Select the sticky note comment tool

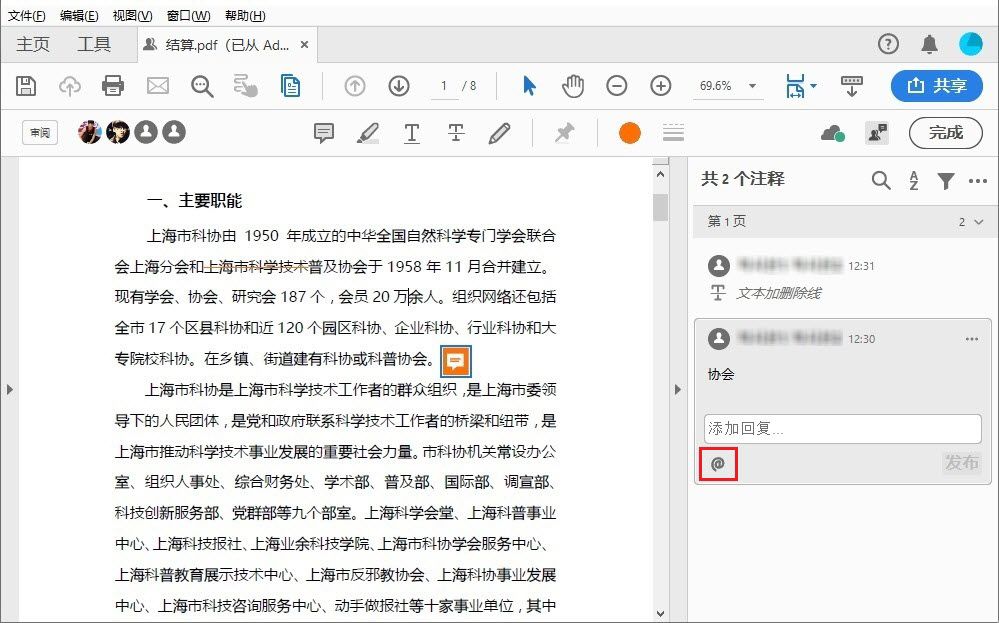[322, 132]
